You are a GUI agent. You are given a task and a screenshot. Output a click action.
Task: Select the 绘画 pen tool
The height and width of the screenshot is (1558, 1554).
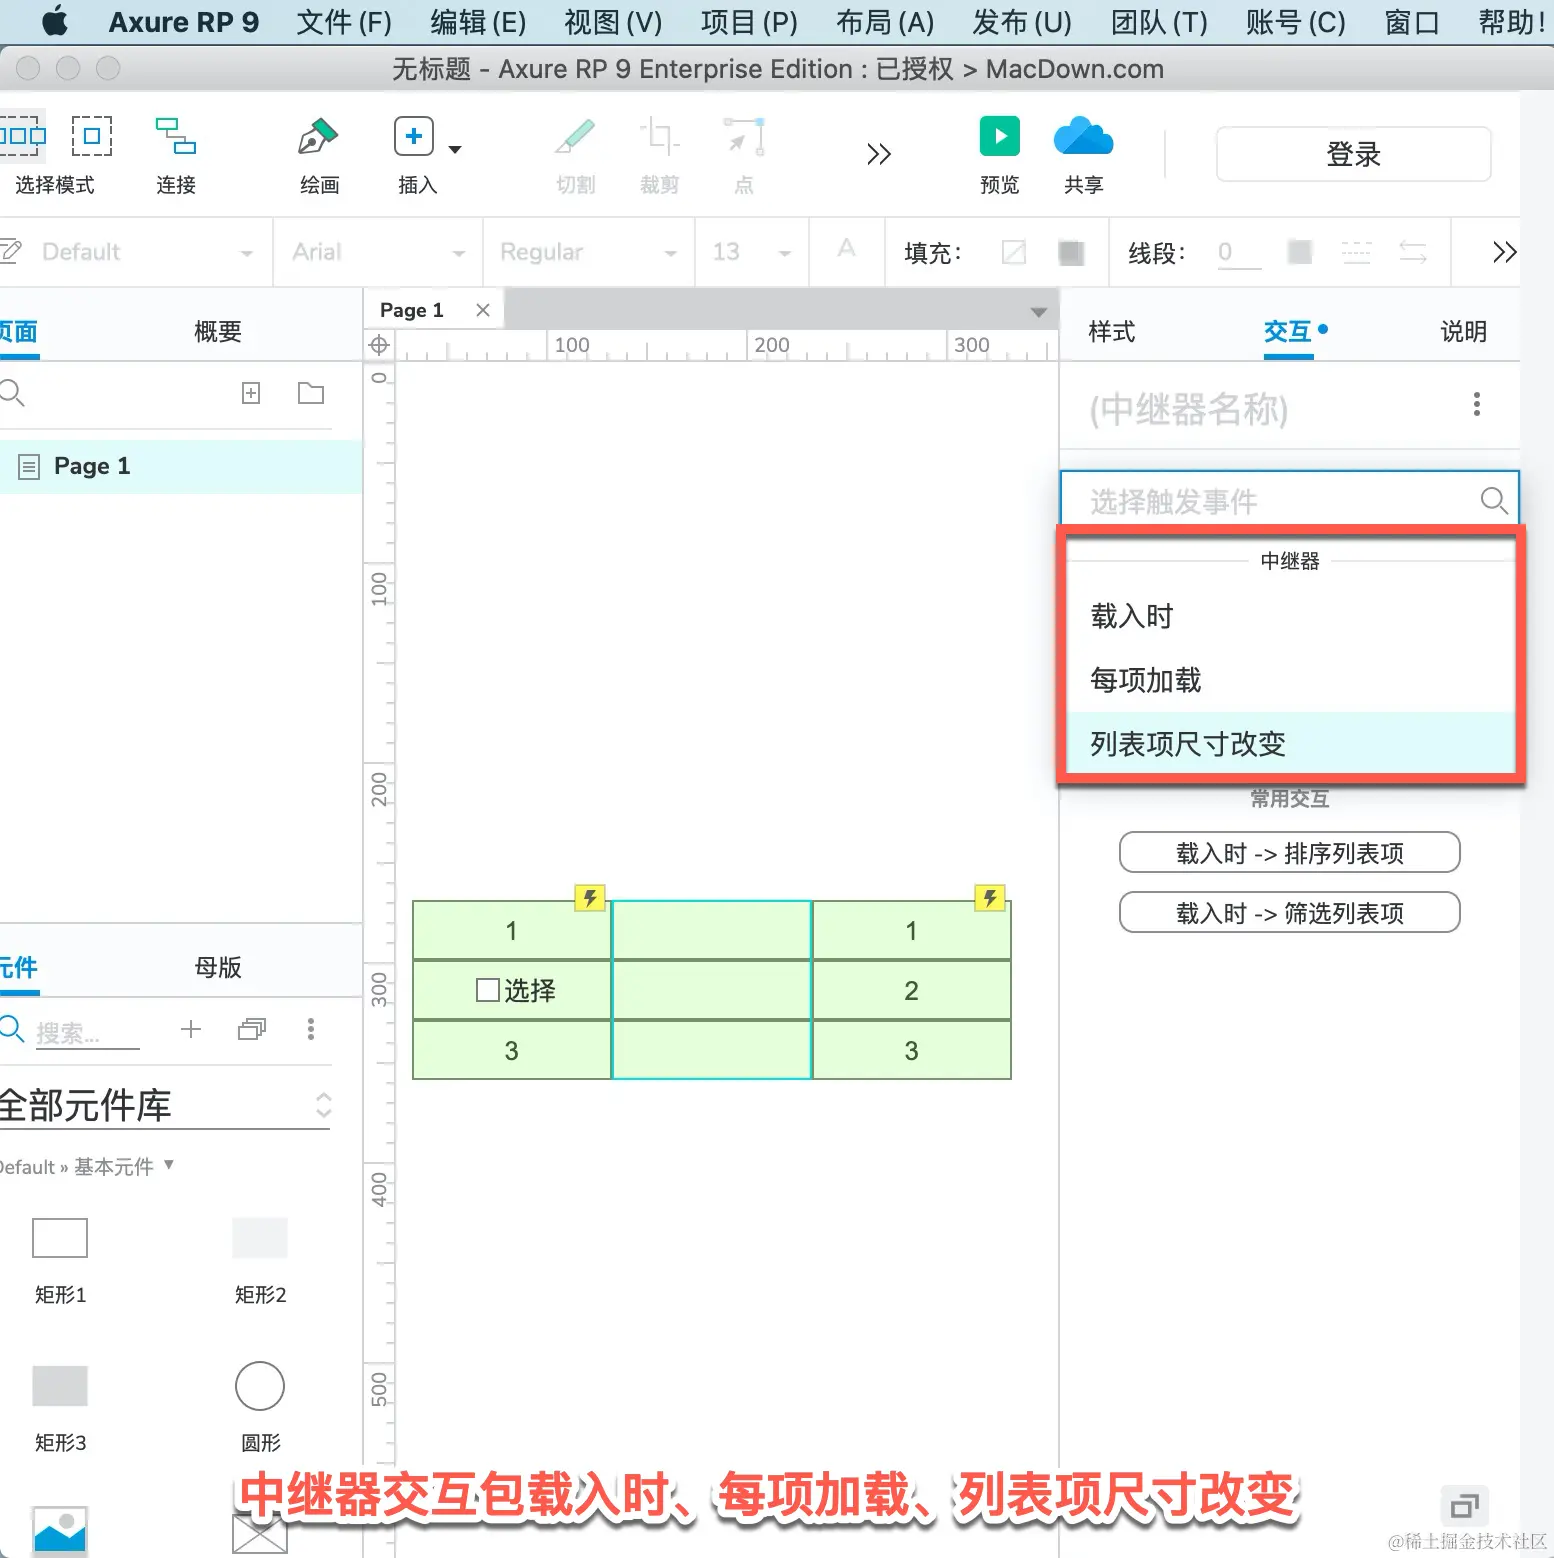click(319, 155)
